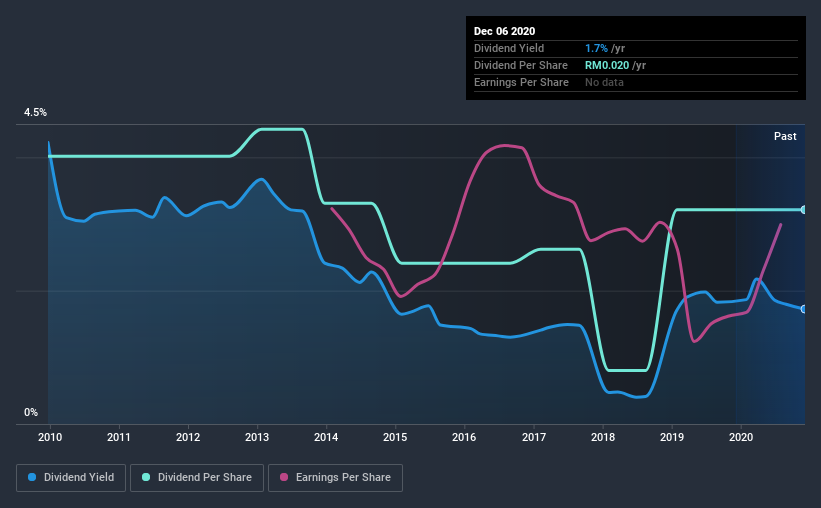Toggle the Dividend Per Share legend button

[197, 478]
